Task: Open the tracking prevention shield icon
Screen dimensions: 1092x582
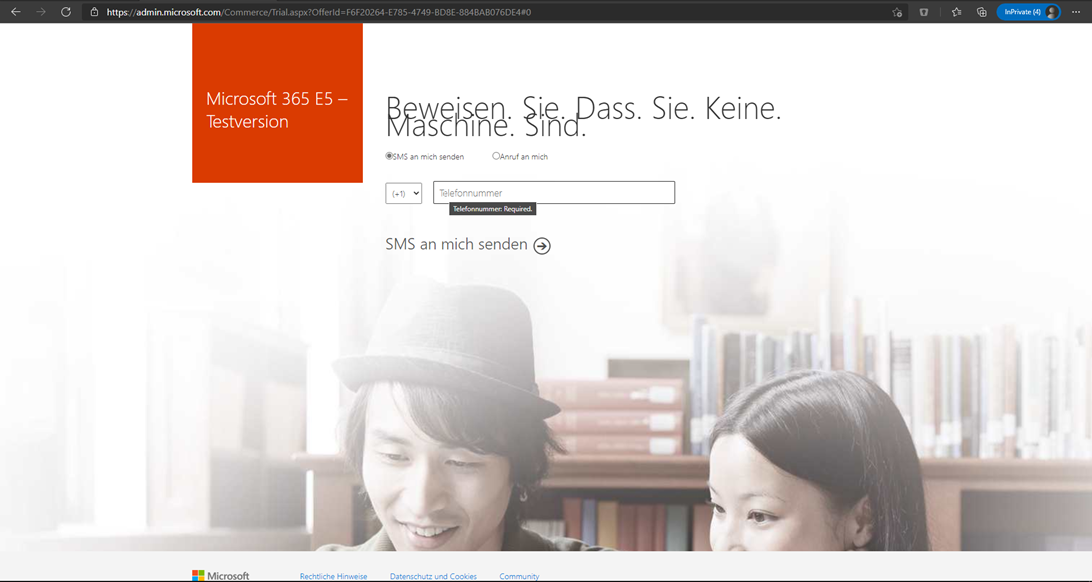Action: click(x=923, y=12)
